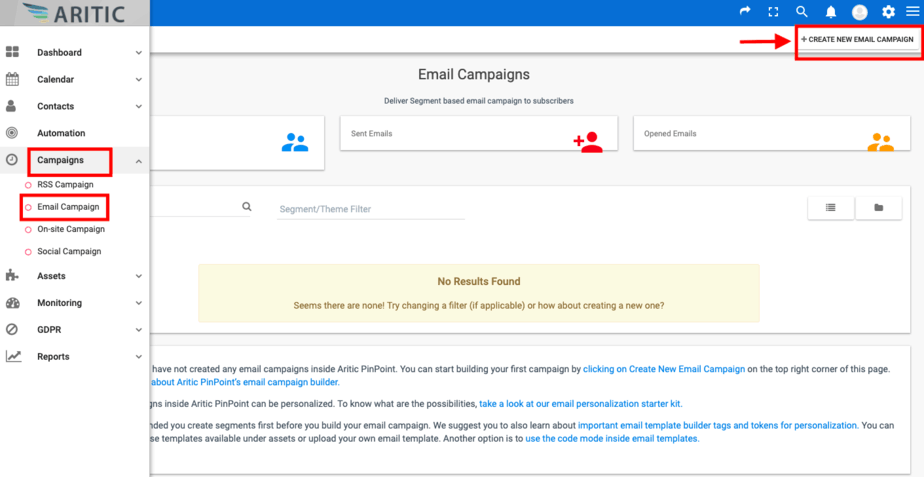Click the Monitoring gauge icon
924x477 pixels.
(x=12, y=302)
